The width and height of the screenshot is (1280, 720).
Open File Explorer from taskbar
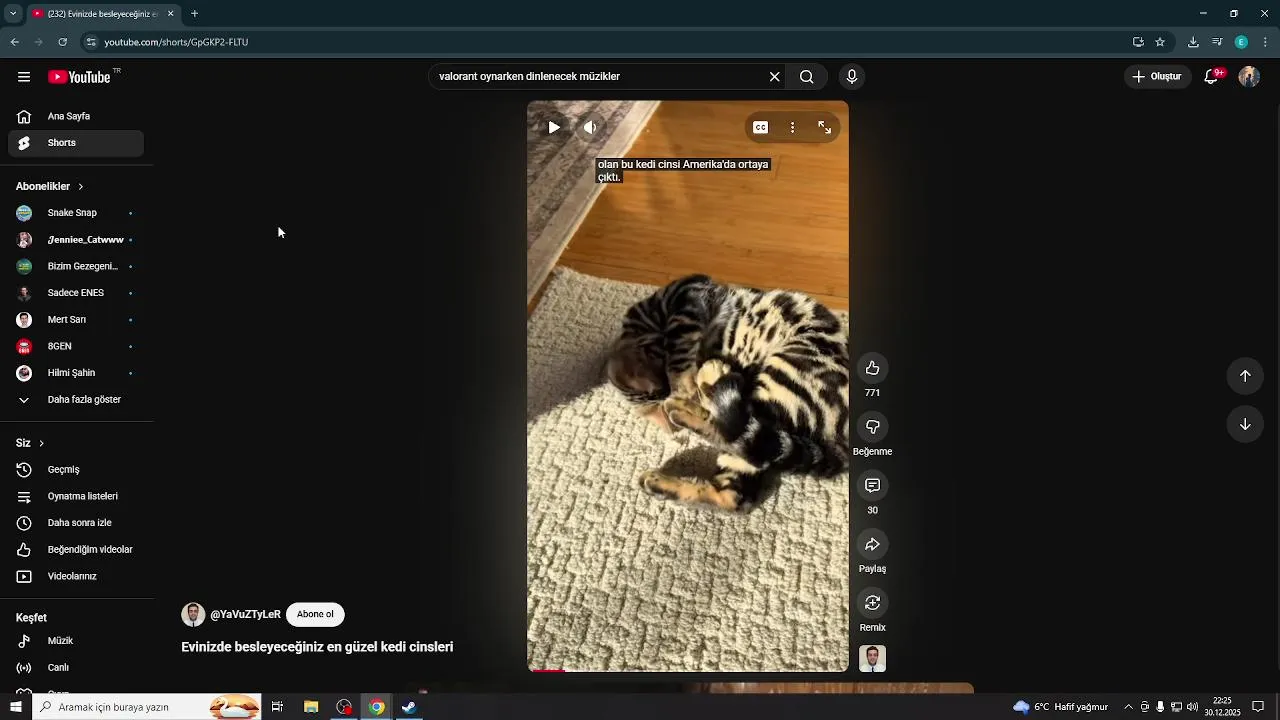(311, 707)
